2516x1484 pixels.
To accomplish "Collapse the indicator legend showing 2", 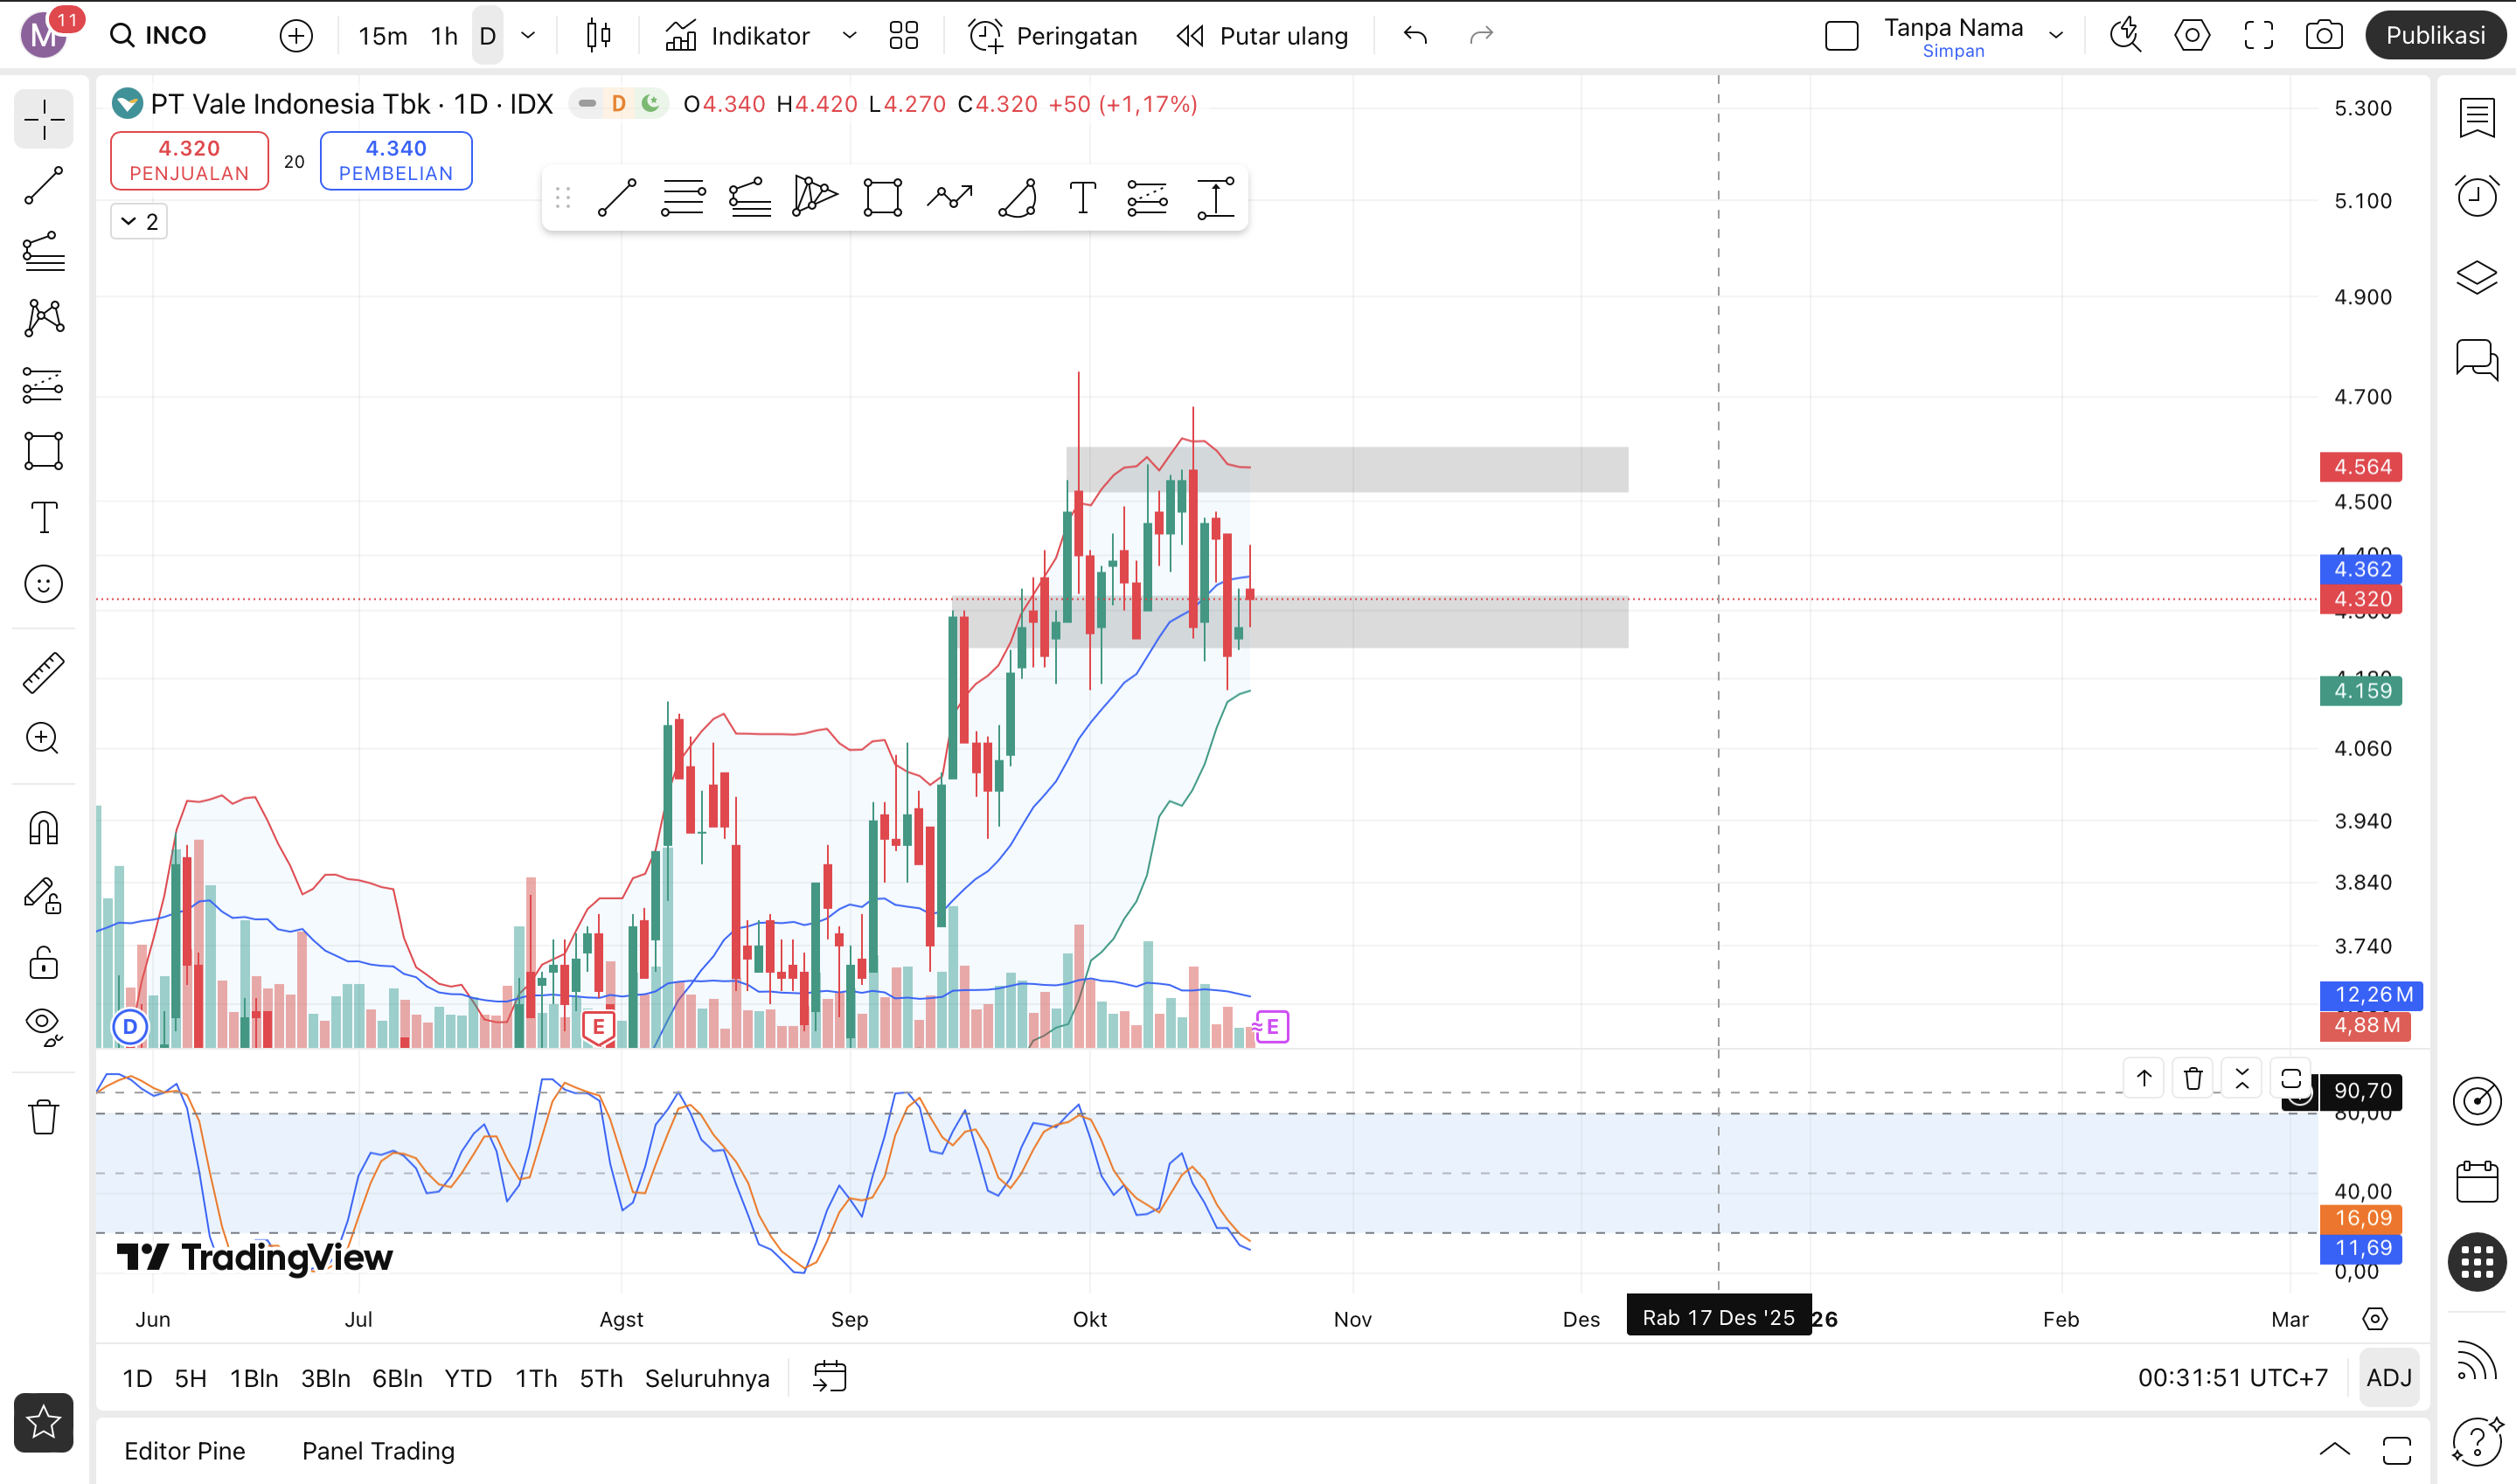I will tap(139, 221).
